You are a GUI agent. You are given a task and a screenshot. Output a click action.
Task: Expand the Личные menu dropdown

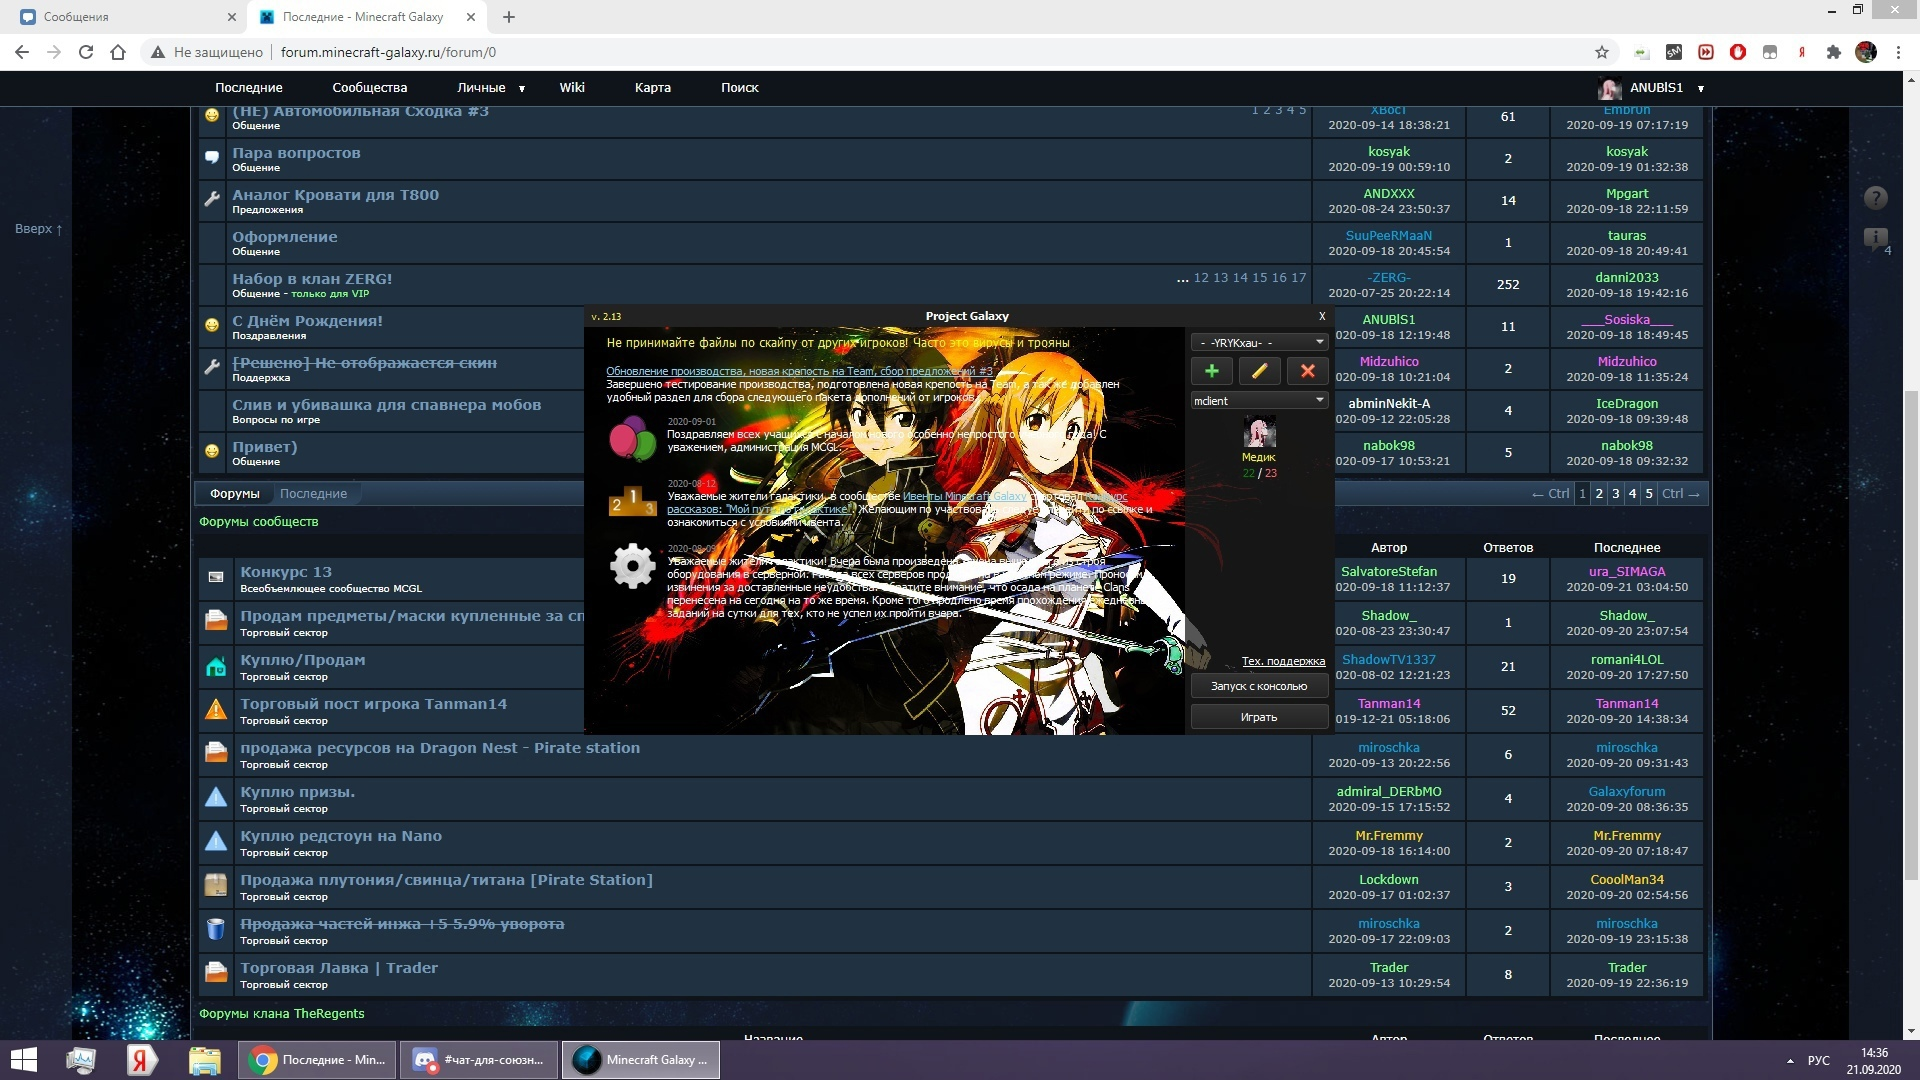click(490, 88)
